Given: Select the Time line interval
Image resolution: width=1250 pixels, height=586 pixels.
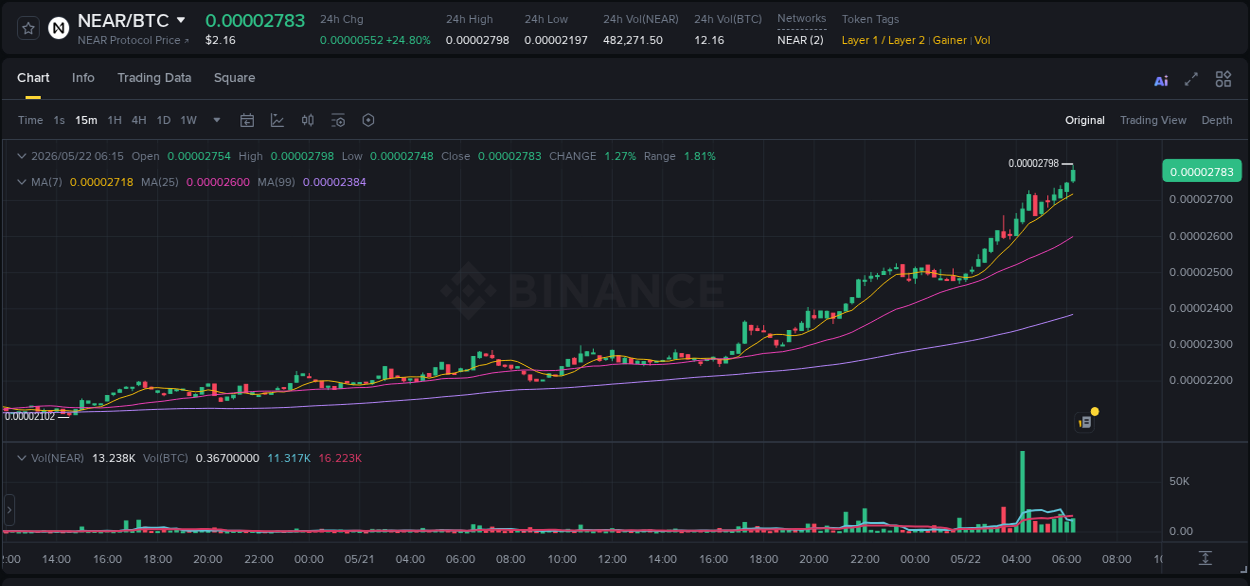Looking at the screenshot, I should pos(30,120).
